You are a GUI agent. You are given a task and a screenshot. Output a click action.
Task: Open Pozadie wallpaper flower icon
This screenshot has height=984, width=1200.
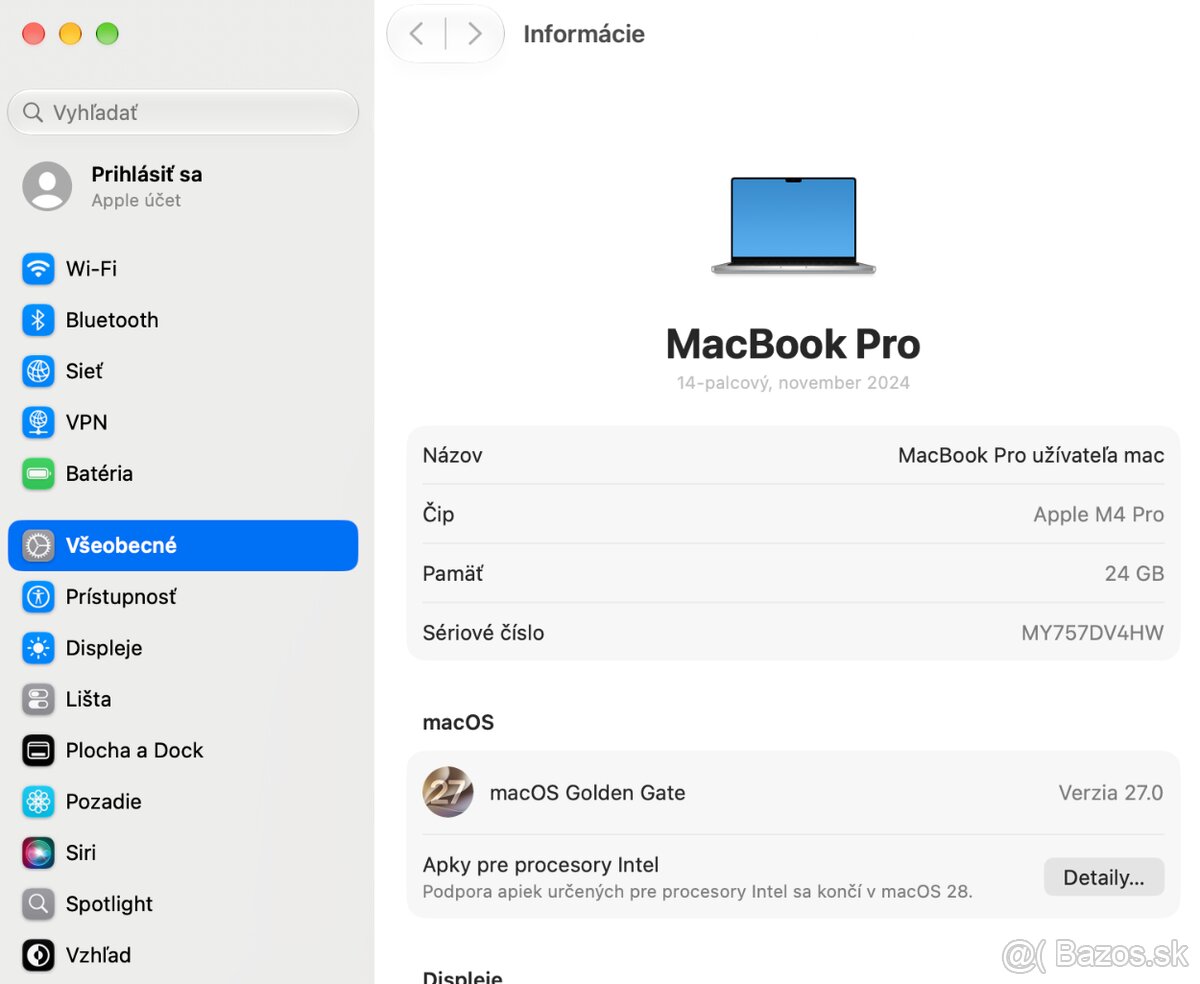click(x=38, y=801)
